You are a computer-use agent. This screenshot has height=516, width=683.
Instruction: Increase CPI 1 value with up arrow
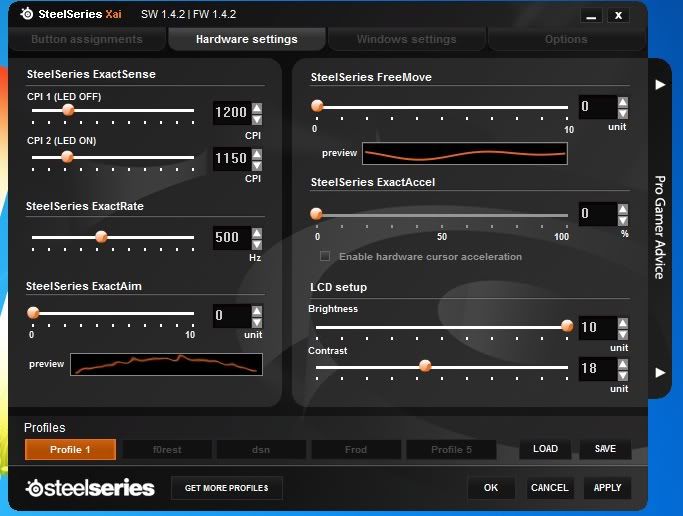[x=257, y=108]
